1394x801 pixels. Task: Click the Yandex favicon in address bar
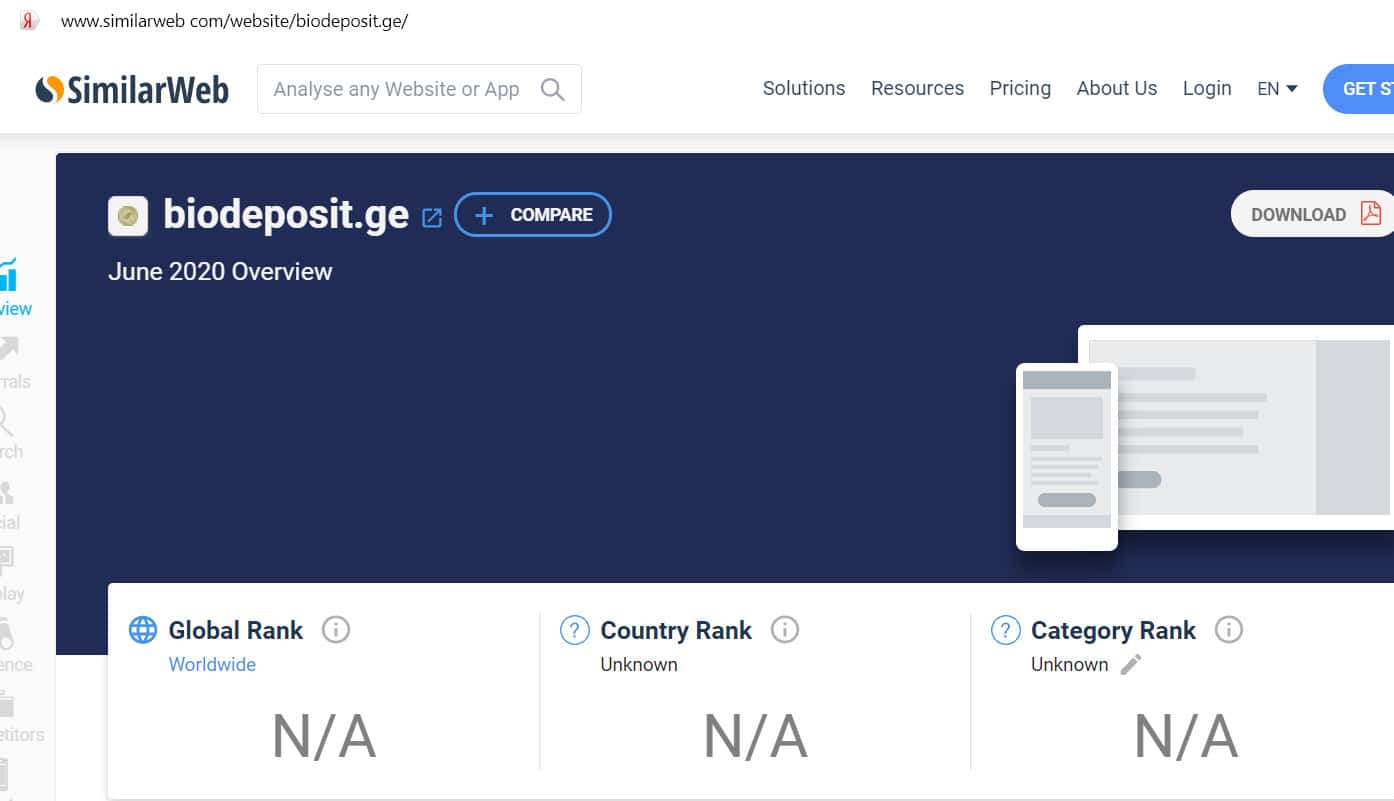[x=29, y=21]
